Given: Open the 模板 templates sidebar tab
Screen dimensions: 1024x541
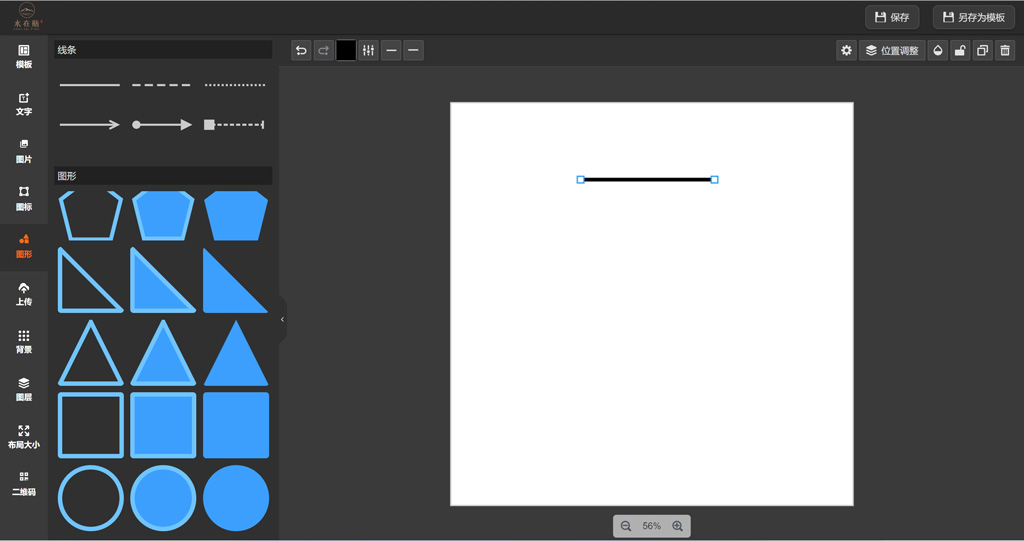Looking at the screenshot, I should click(x=24, y=57).
